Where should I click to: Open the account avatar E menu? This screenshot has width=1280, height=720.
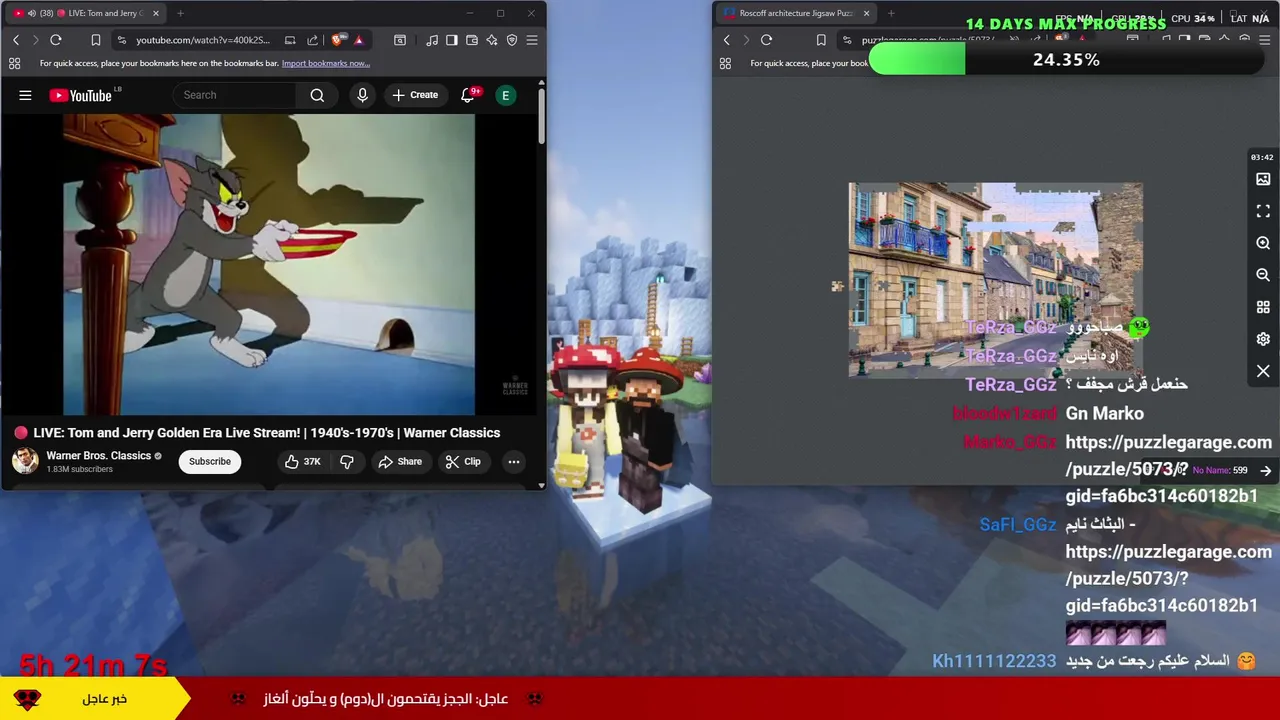(506, 95)
